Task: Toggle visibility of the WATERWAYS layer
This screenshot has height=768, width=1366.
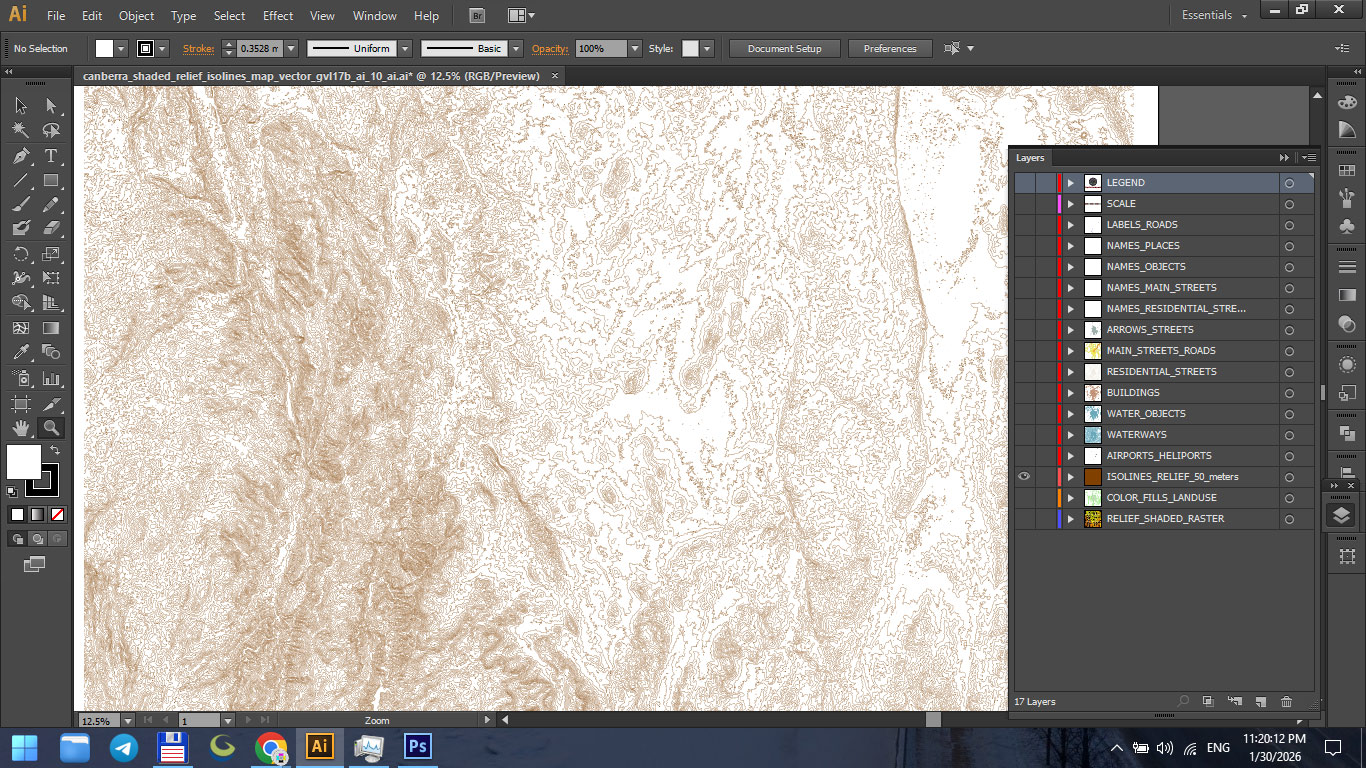Action: click(x=1024, y=435)
